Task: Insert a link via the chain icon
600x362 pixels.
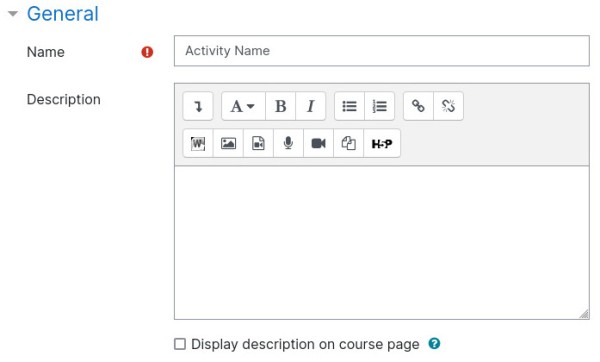Action: [418, 106]
